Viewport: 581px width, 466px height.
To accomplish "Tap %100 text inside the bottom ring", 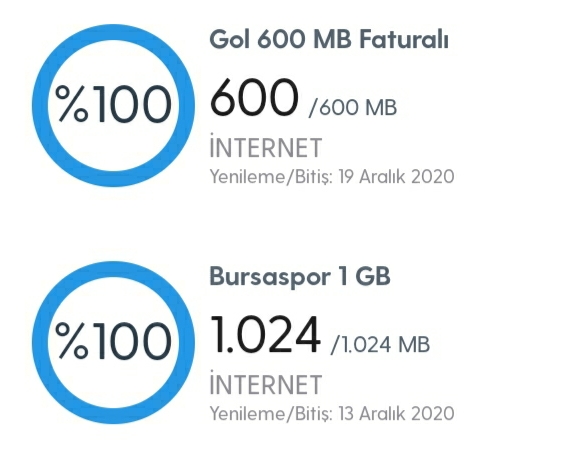I will tap(113, 341).
